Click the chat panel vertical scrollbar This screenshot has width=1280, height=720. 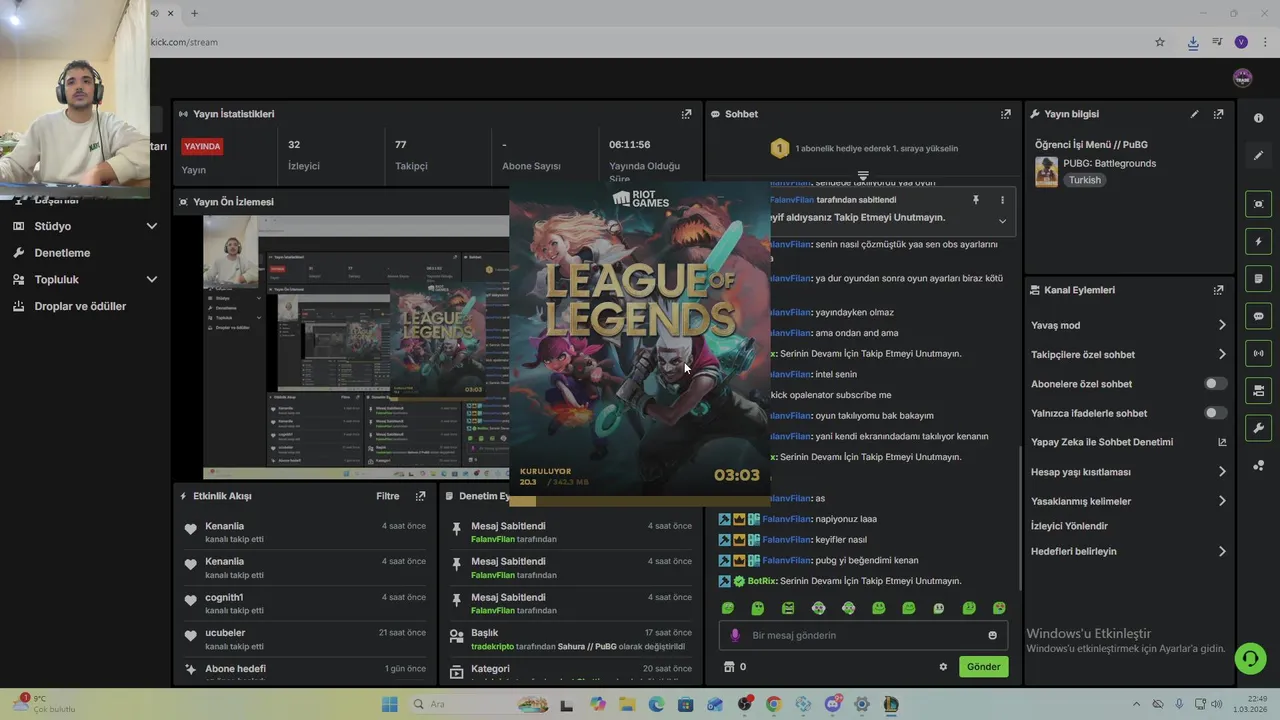[x=1020, y=519]
